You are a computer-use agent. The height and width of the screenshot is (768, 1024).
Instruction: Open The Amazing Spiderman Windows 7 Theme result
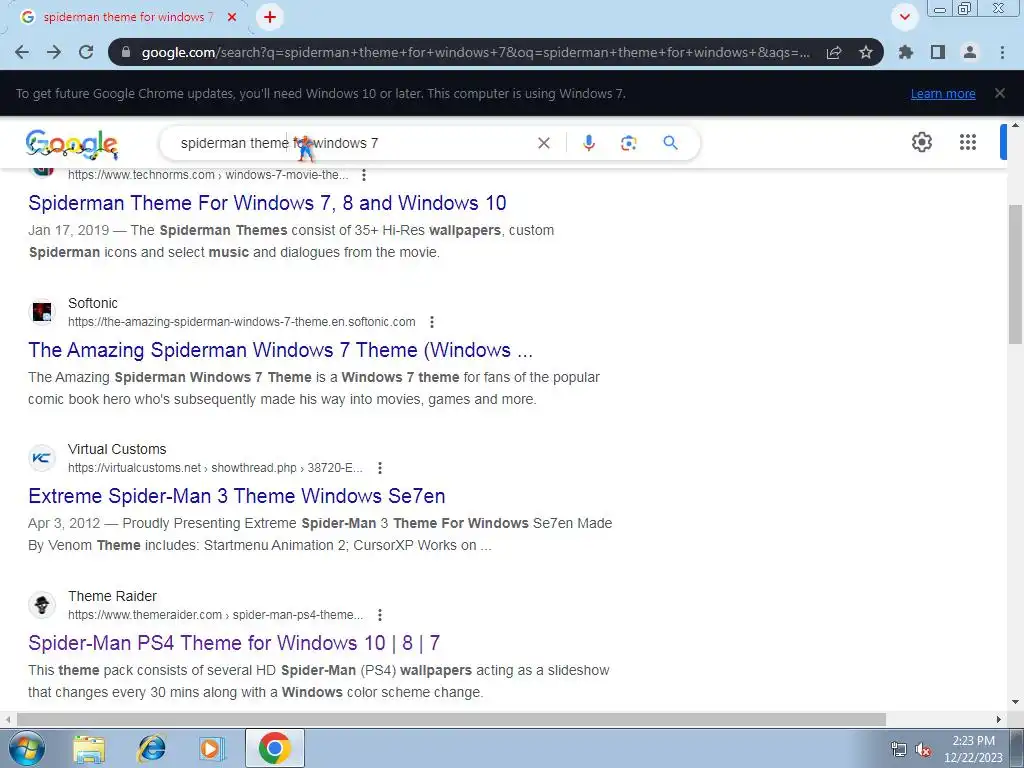[281, 350]
